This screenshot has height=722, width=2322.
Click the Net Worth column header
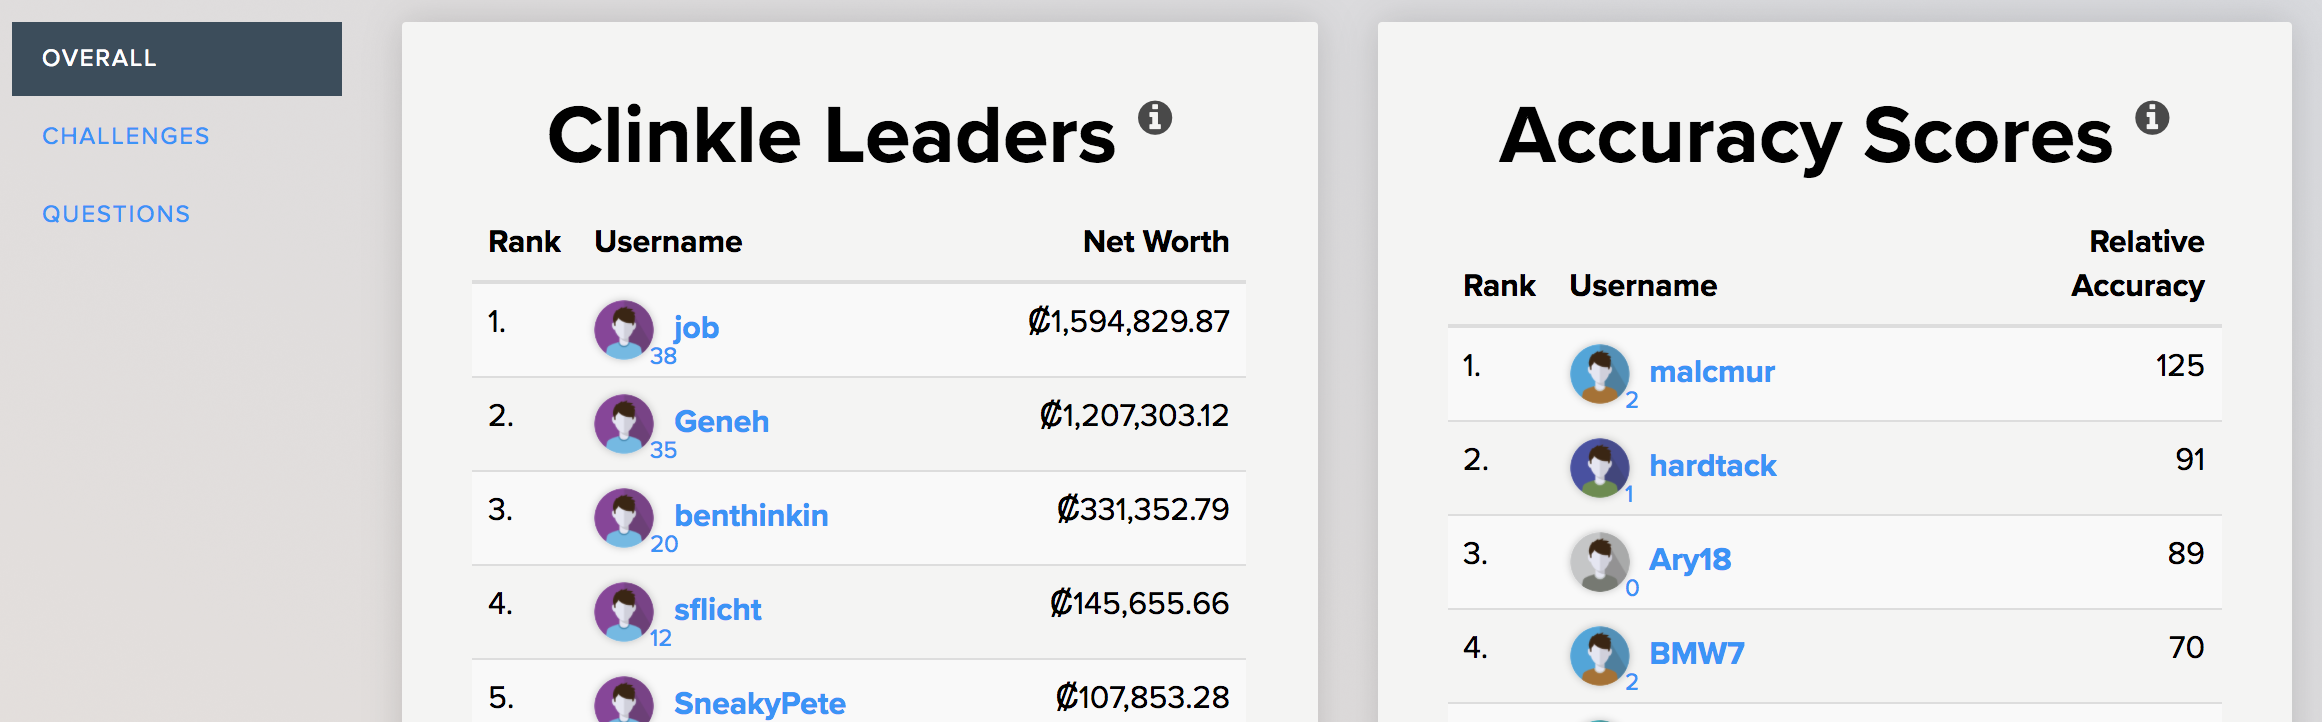pyautogui.click(x=1155, y=242)
